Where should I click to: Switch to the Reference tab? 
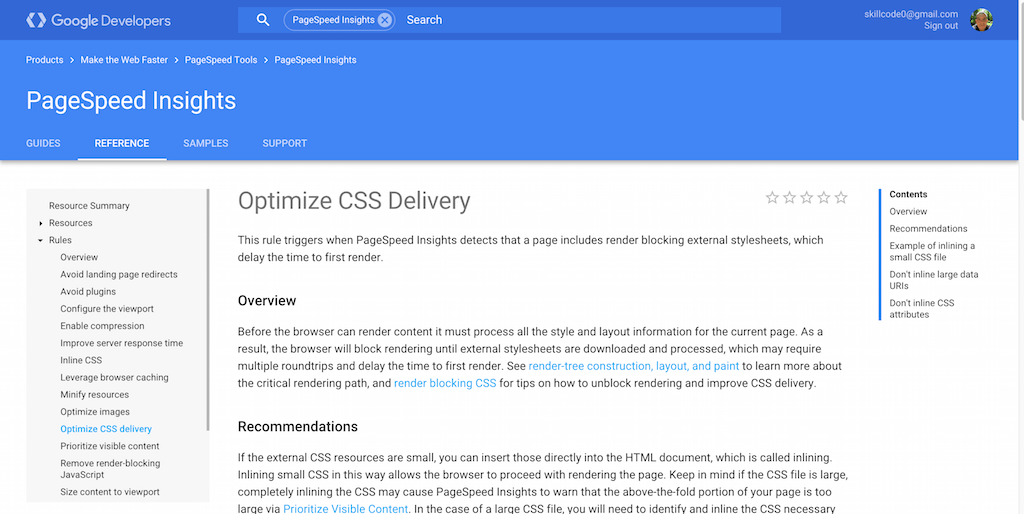pos(122,143)
